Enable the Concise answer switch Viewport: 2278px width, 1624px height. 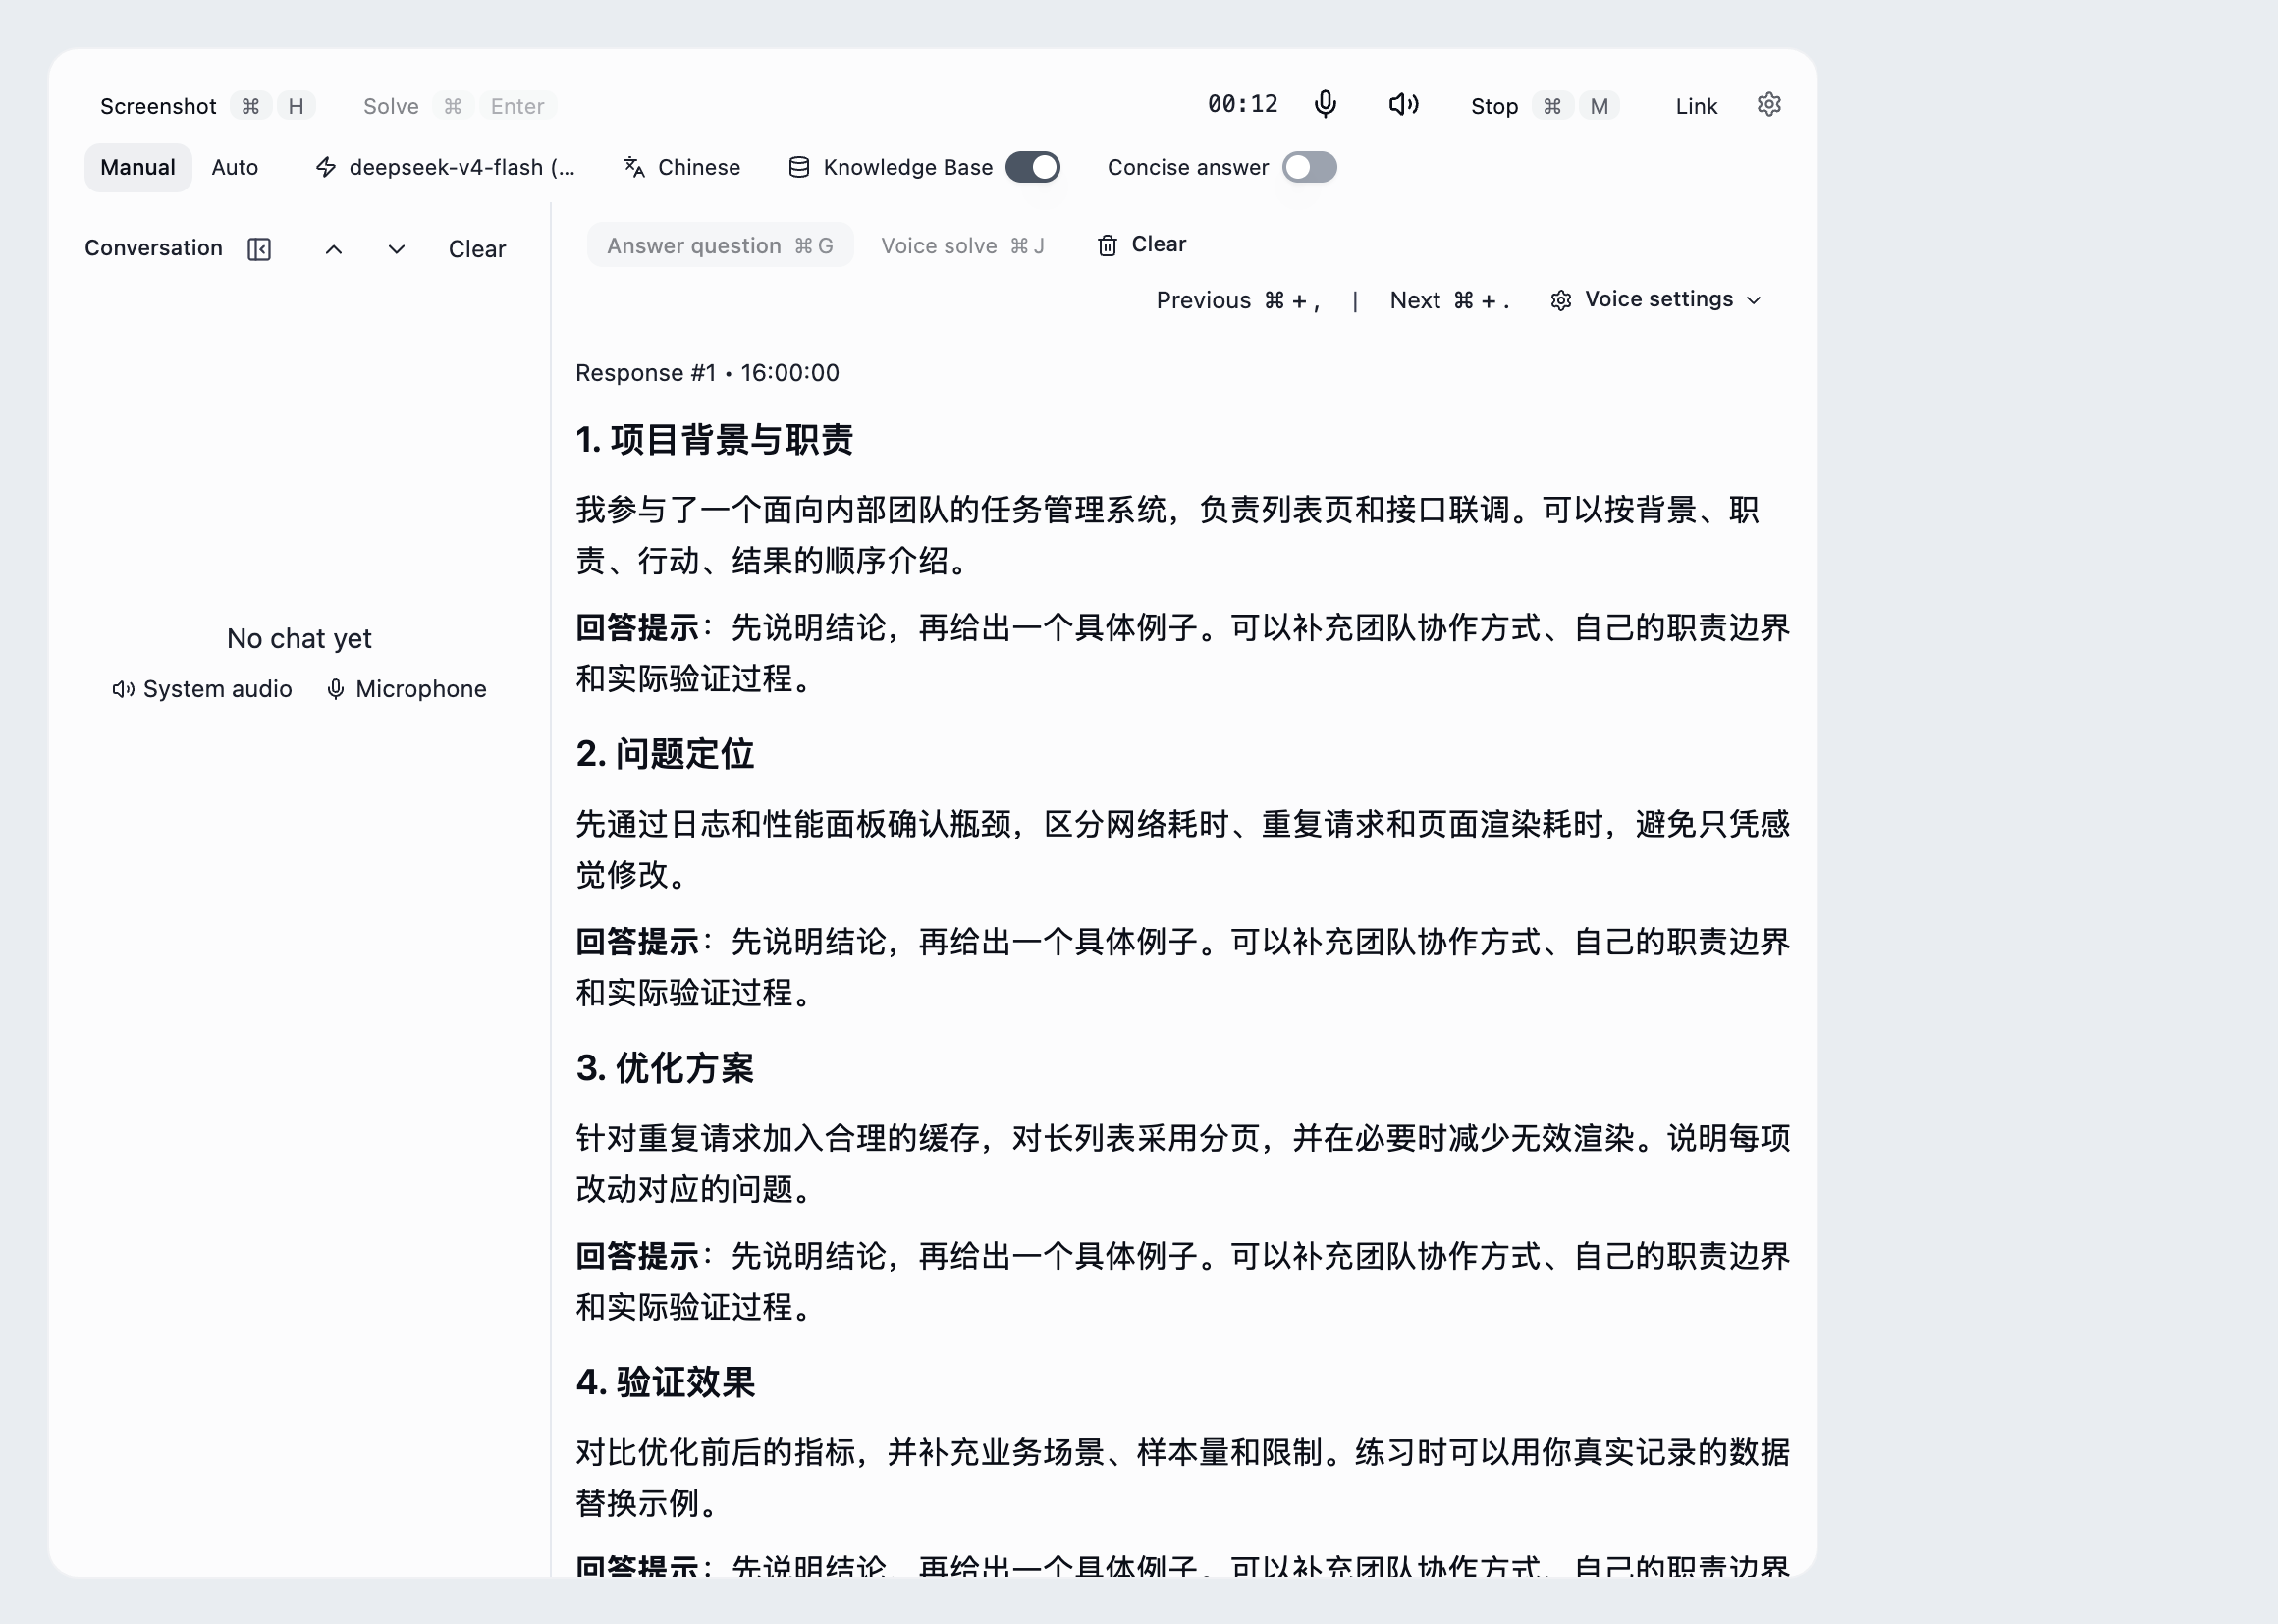coord(1309,167)
